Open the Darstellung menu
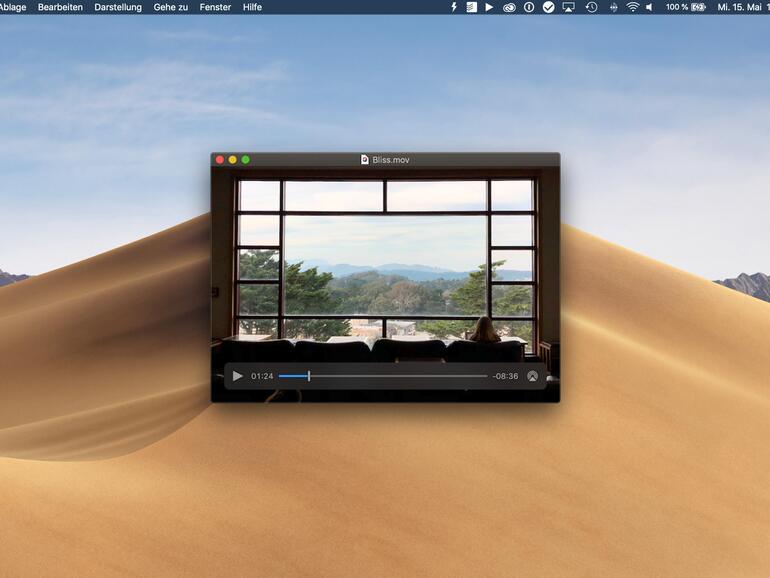770x578 pixels. coord(118,7)
